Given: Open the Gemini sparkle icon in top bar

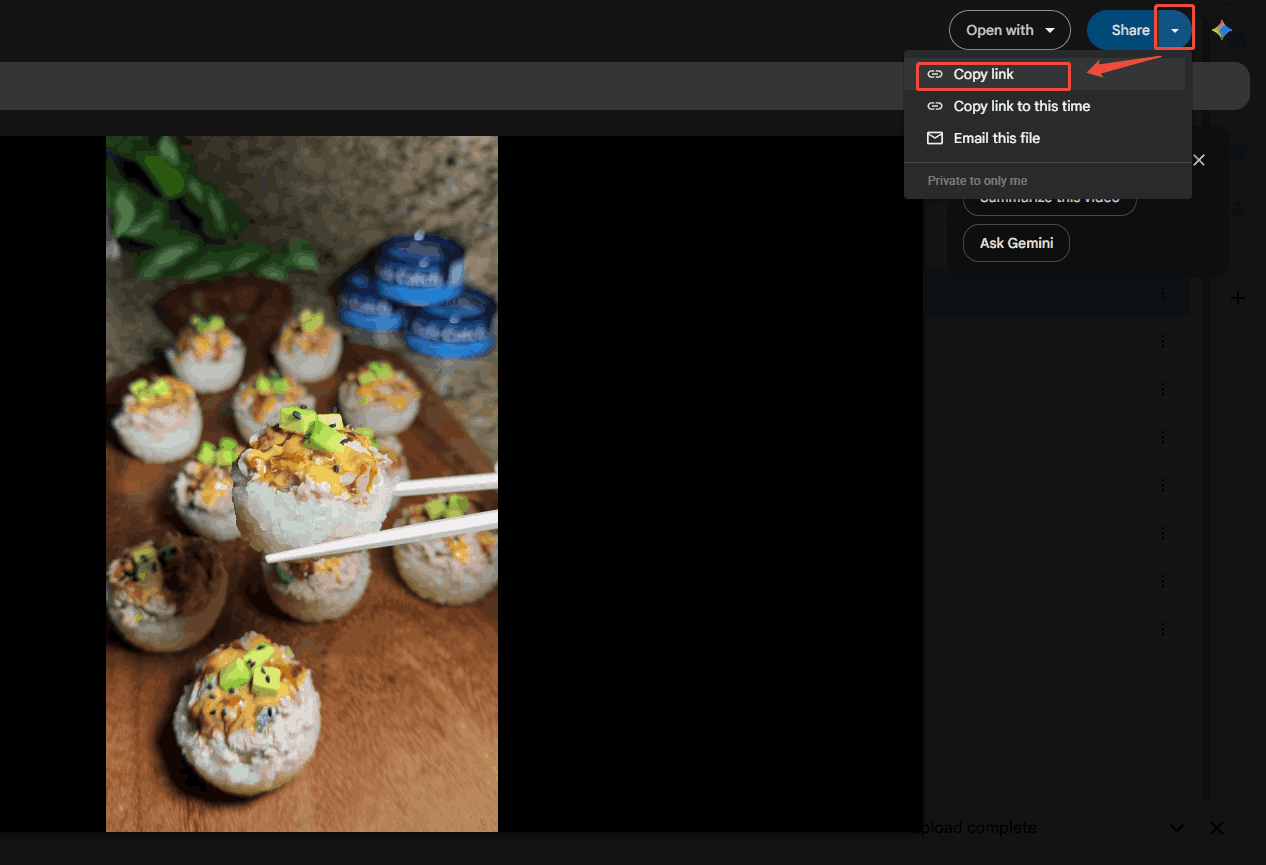Looking at the screenshot, I should (x=1221, y=30).
